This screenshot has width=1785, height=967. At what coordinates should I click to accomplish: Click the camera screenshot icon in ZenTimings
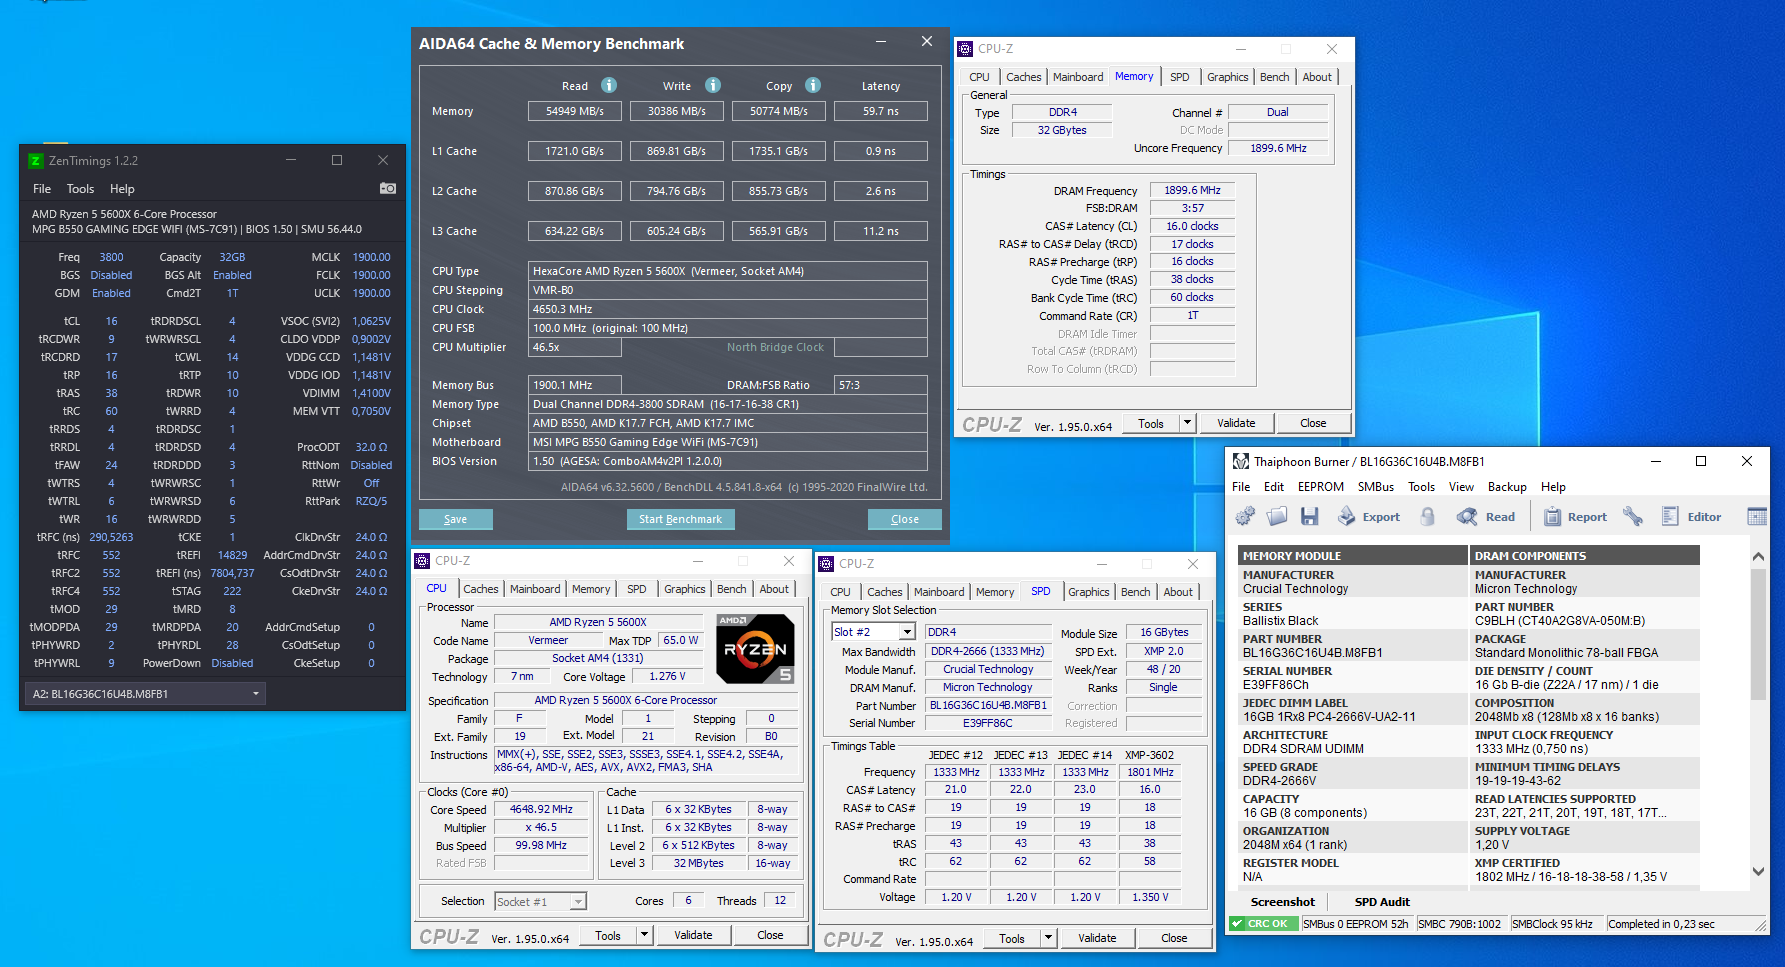coord(388,188)
